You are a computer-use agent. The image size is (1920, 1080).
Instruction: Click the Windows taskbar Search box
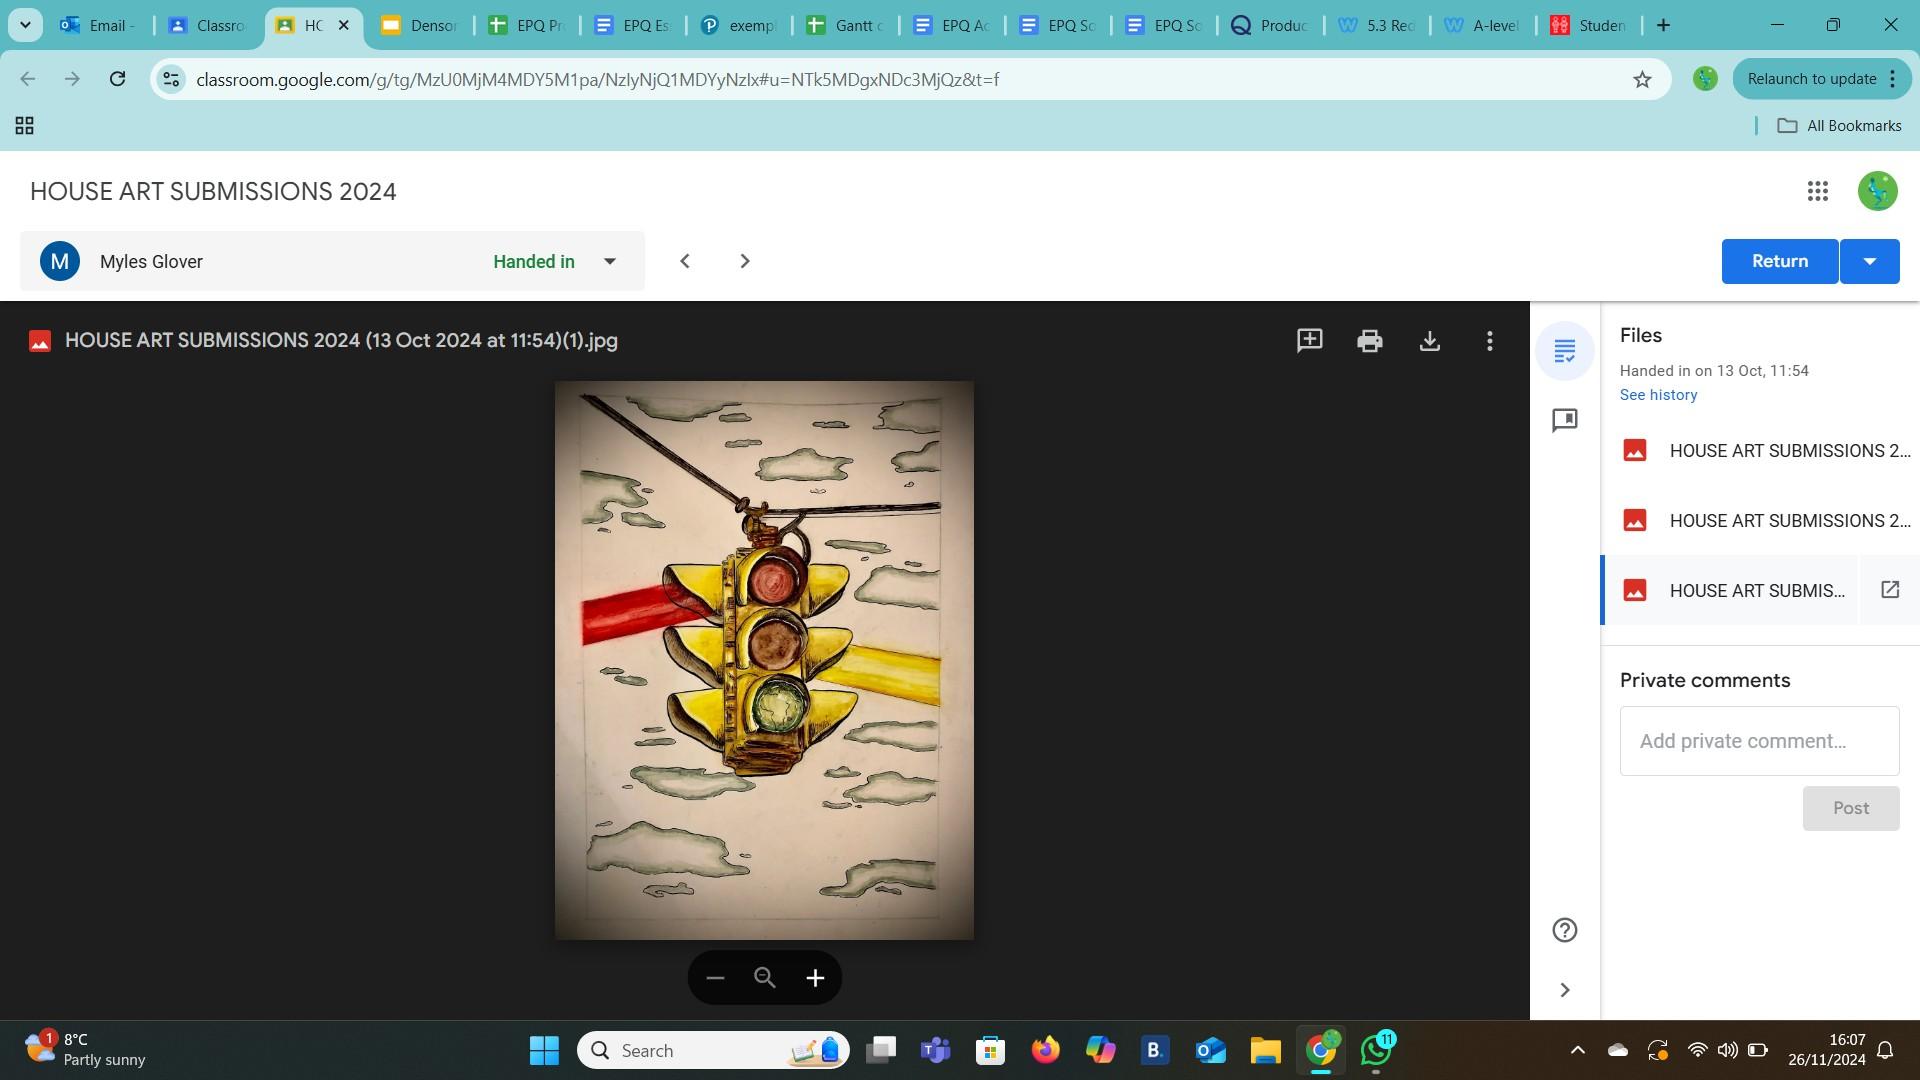click(x=713, y=1050)
